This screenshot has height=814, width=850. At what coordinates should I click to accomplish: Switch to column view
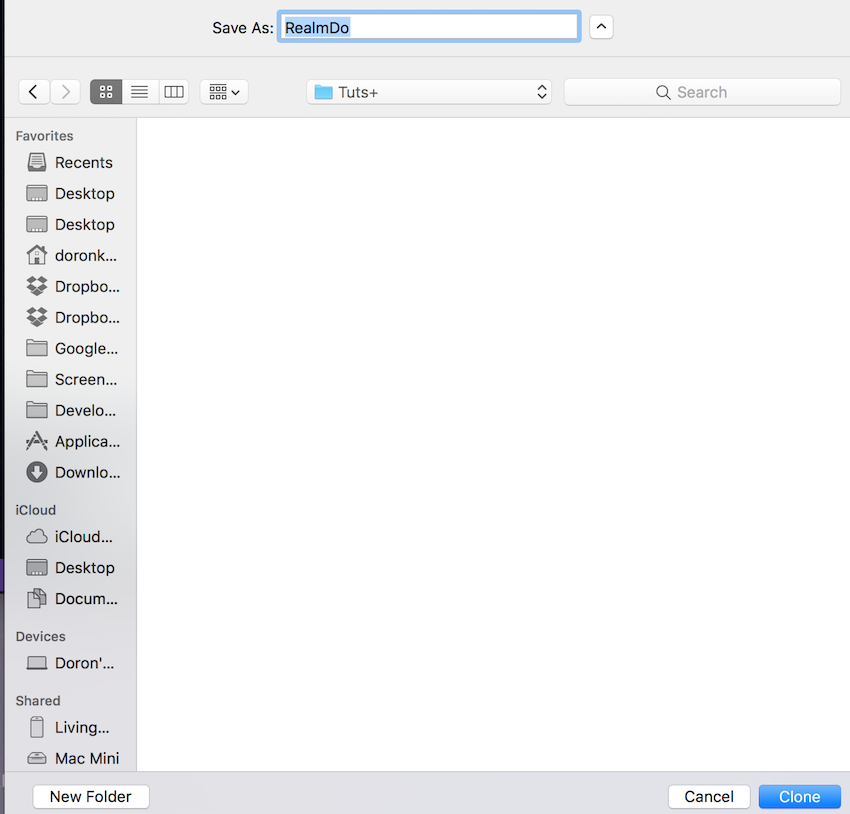(x=173, y=92)
